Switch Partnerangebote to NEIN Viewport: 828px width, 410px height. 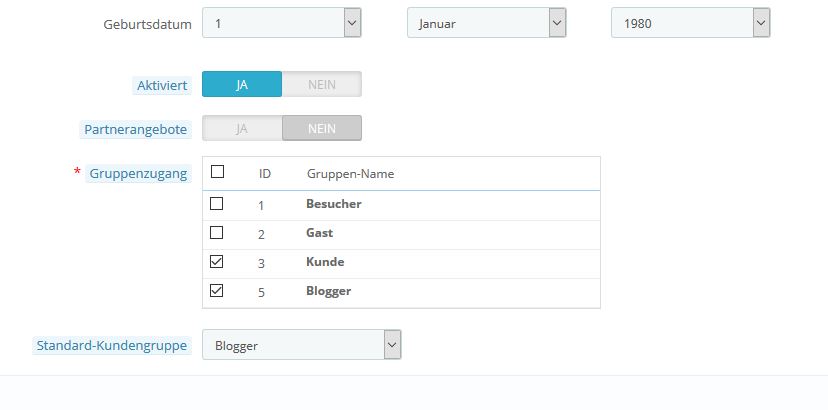(321, 129)
